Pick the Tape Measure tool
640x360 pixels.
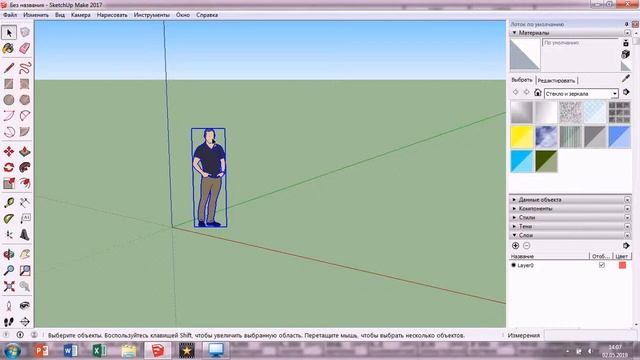coord(9,202)
